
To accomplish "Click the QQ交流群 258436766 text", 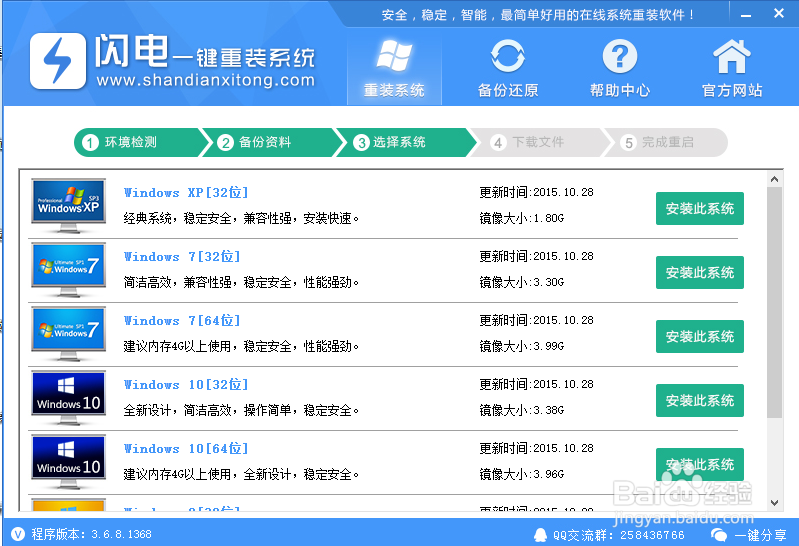I will (x=619, y=535).
